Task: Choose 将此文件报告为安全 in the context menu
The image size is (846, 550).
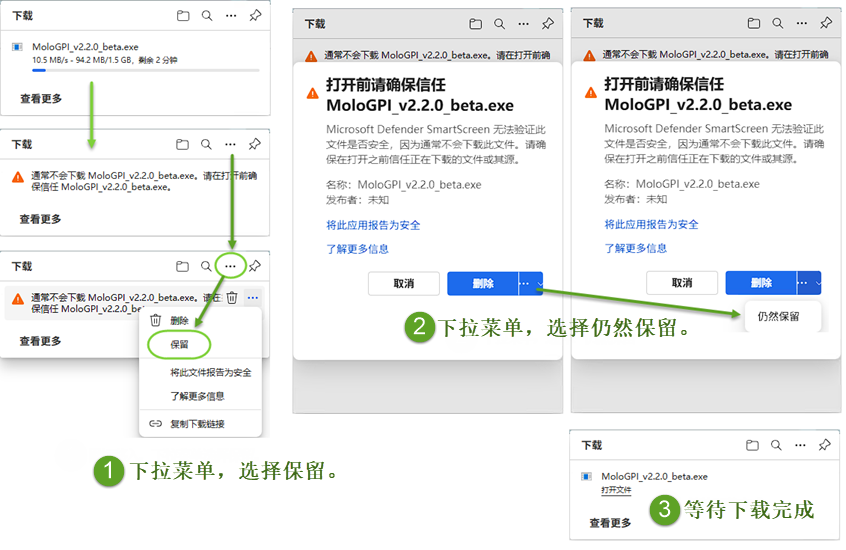Action: coord(210,372)
